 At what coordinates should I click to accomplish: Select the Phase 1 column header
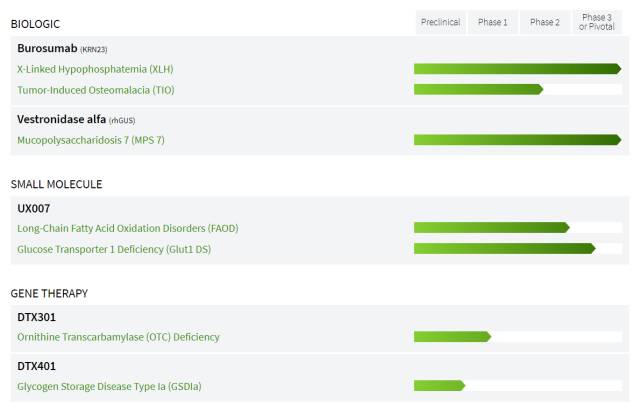click(x=493, y=22)
